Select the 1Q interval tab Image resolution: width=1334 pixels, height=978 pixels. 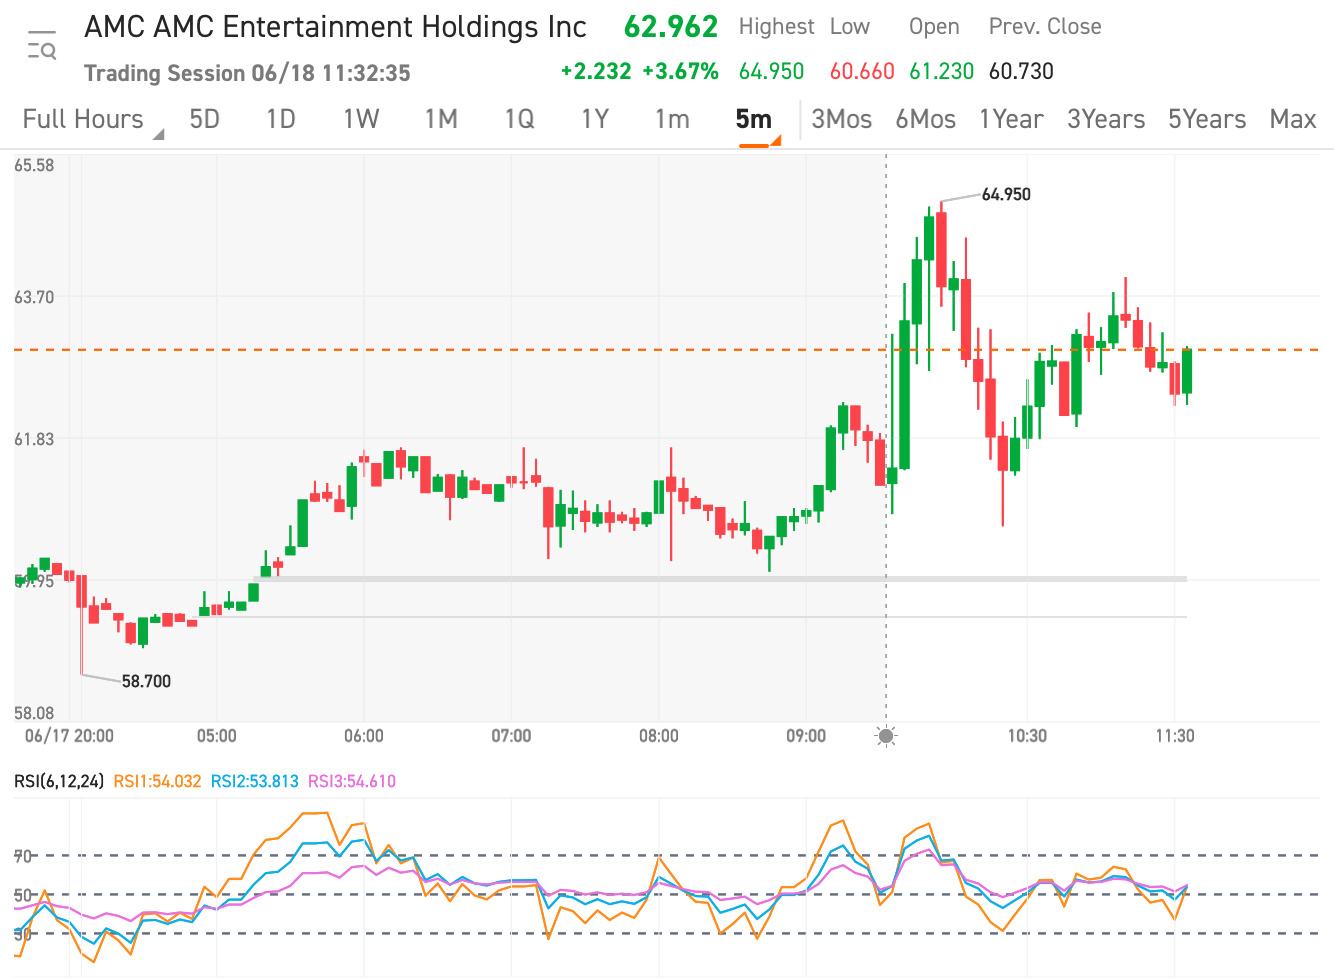(x=519, y=119)
